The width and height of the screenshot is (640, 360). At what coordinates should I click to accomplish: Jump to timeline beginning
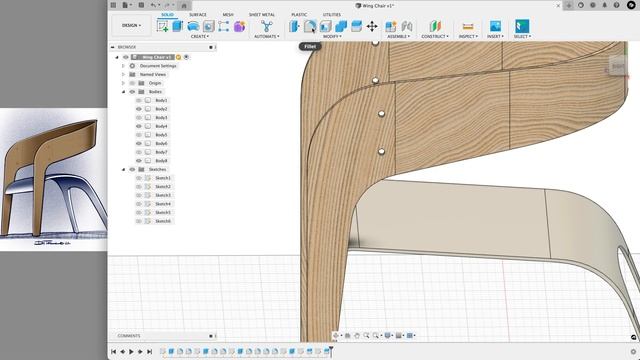pyautogui.click(x=113, y=351)
